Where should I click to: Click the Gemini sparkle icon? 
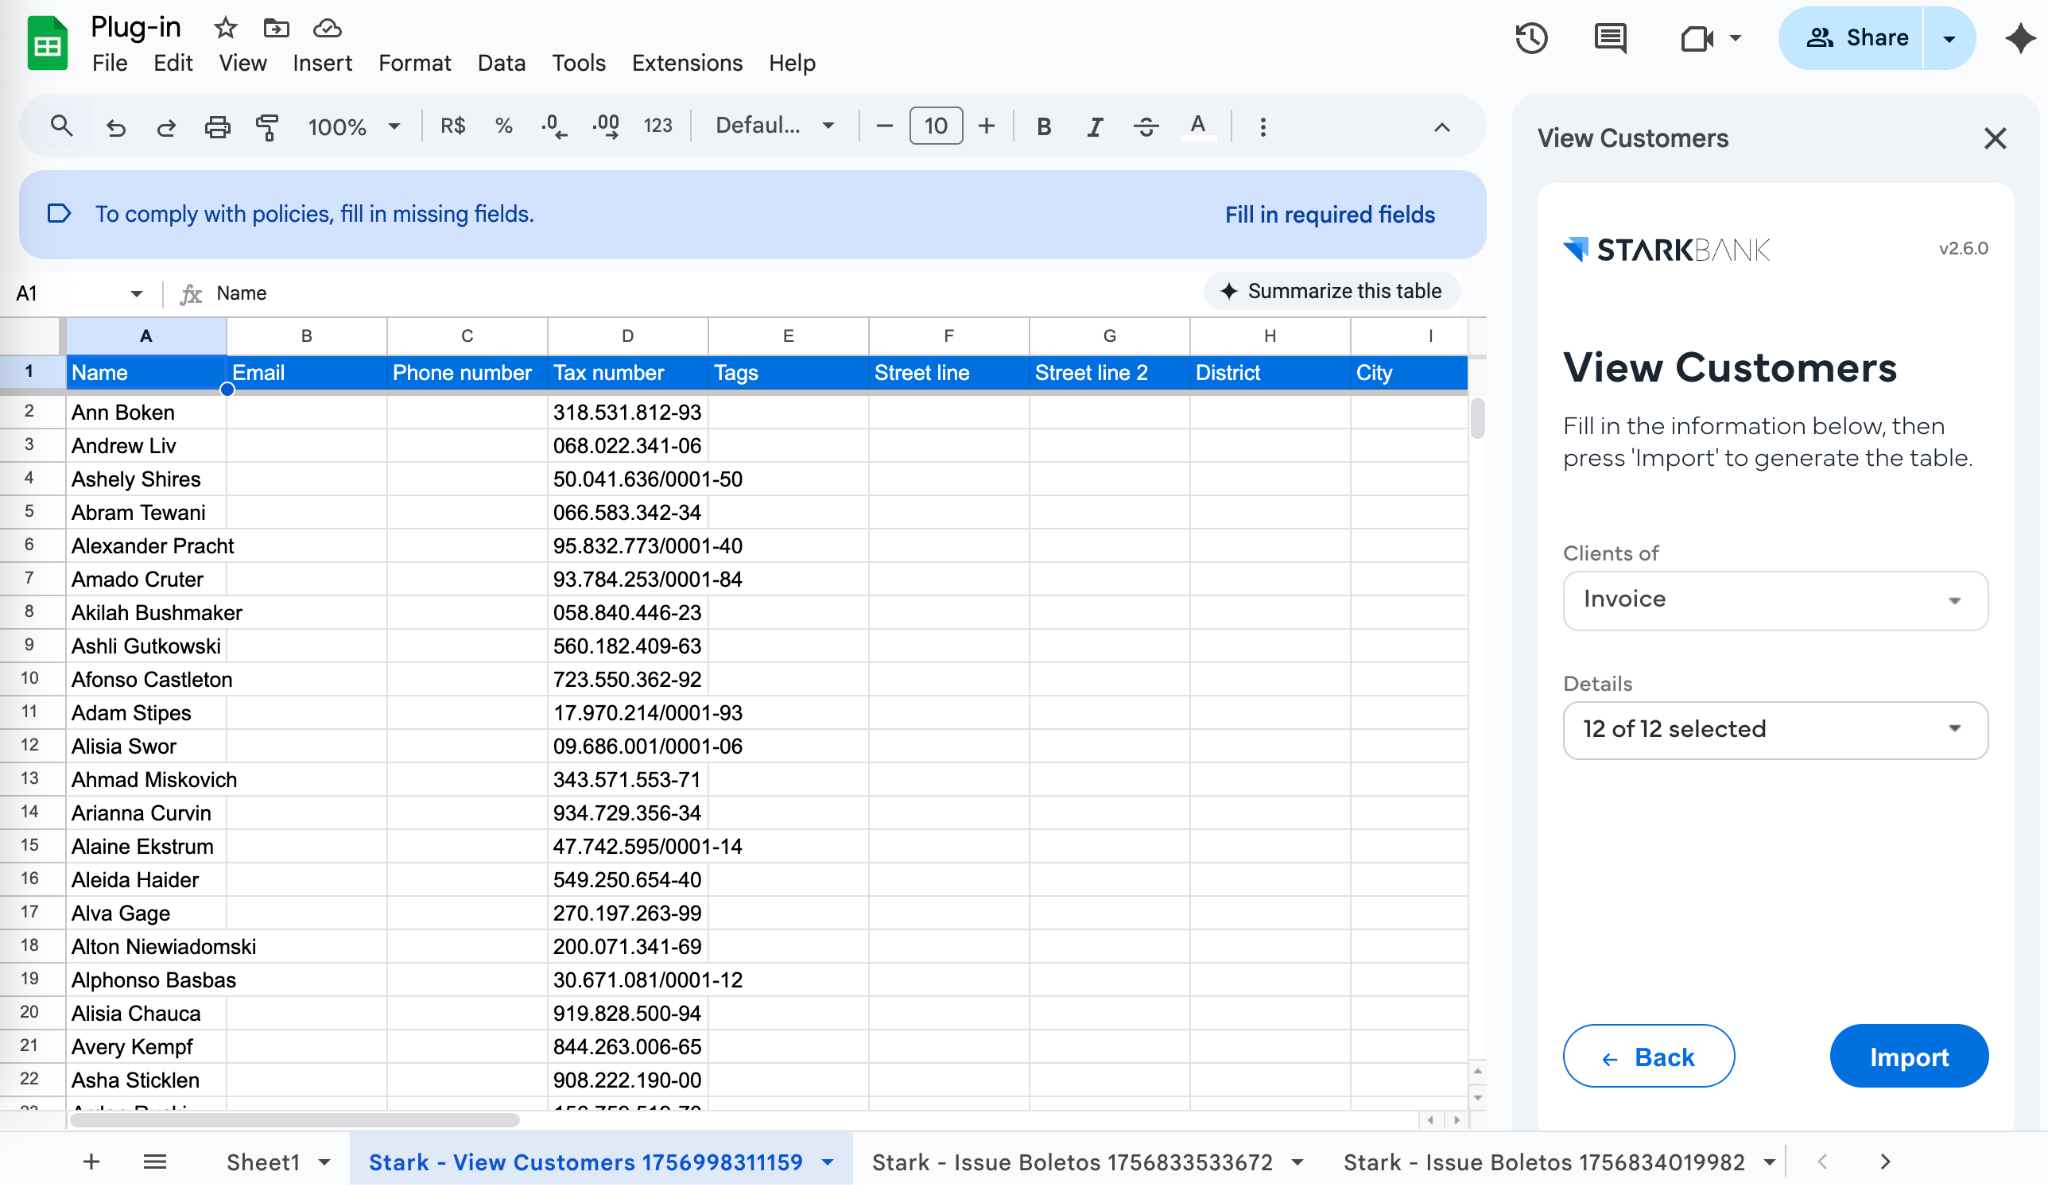pos(2020,39)
